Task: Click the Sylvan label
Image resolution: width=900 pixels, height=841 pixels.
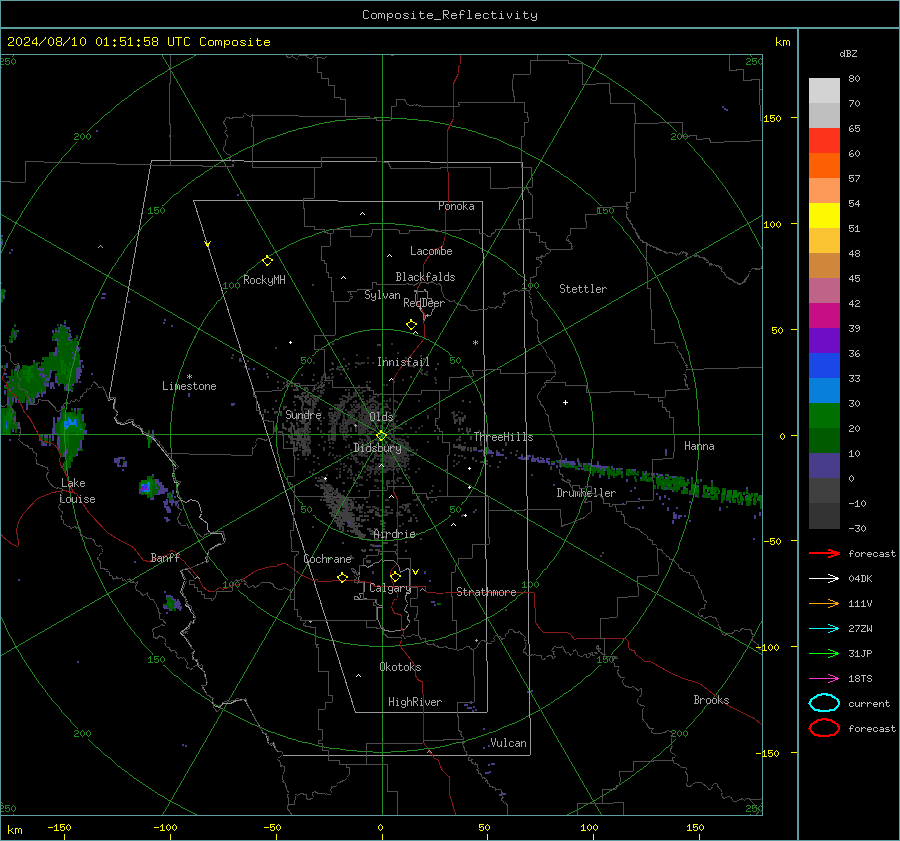Action: coord(382,295)
